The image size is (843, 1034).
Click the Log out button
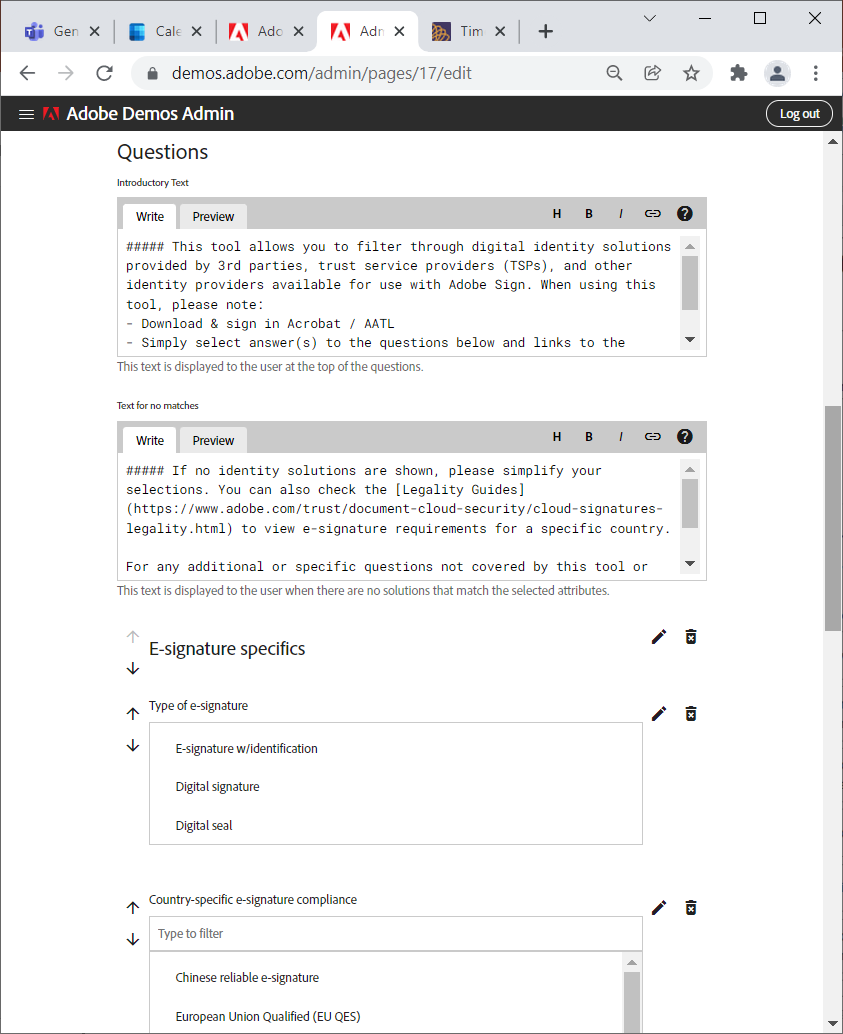tap(799, 113)
